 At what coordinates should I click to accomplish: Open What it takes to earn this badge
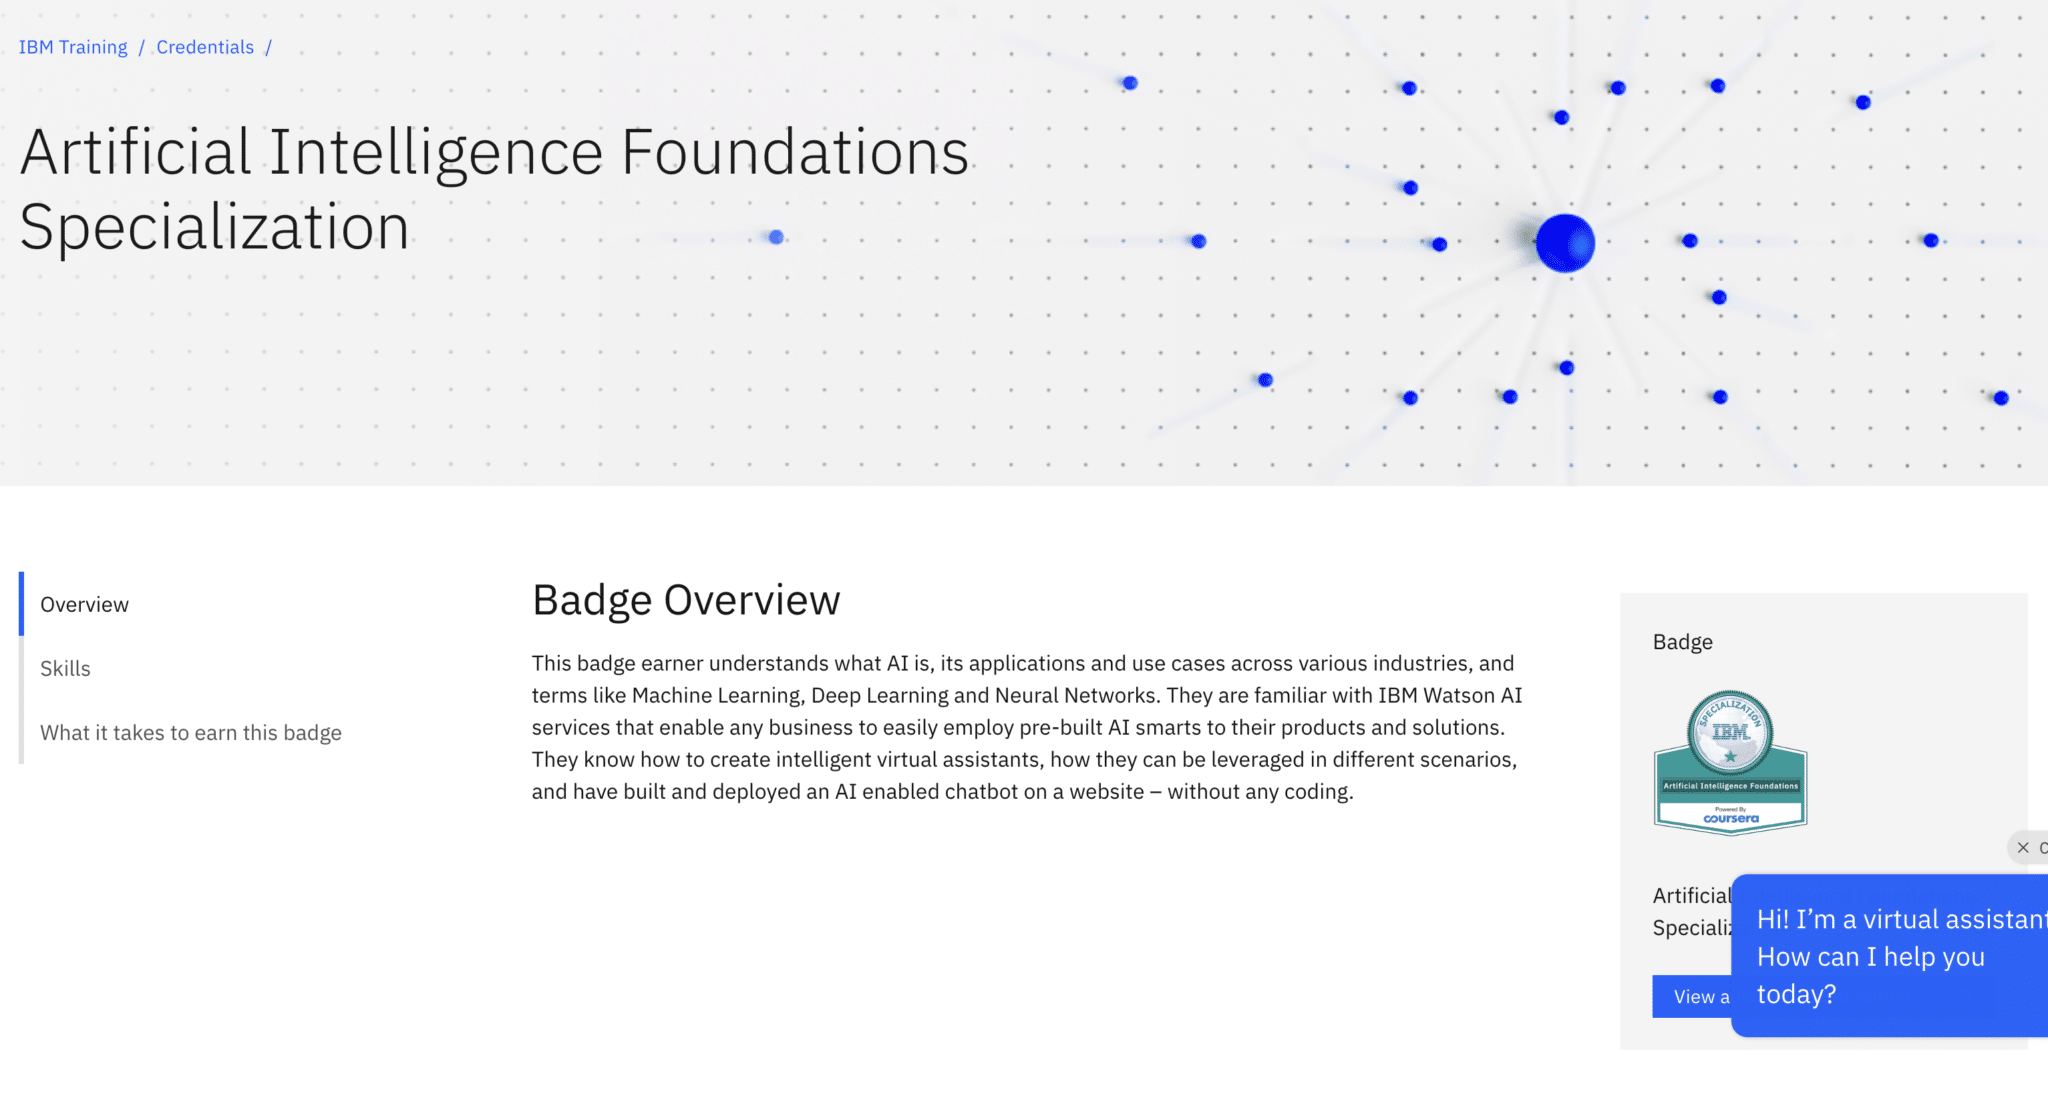pyautogui.click(x=190, y=732)
